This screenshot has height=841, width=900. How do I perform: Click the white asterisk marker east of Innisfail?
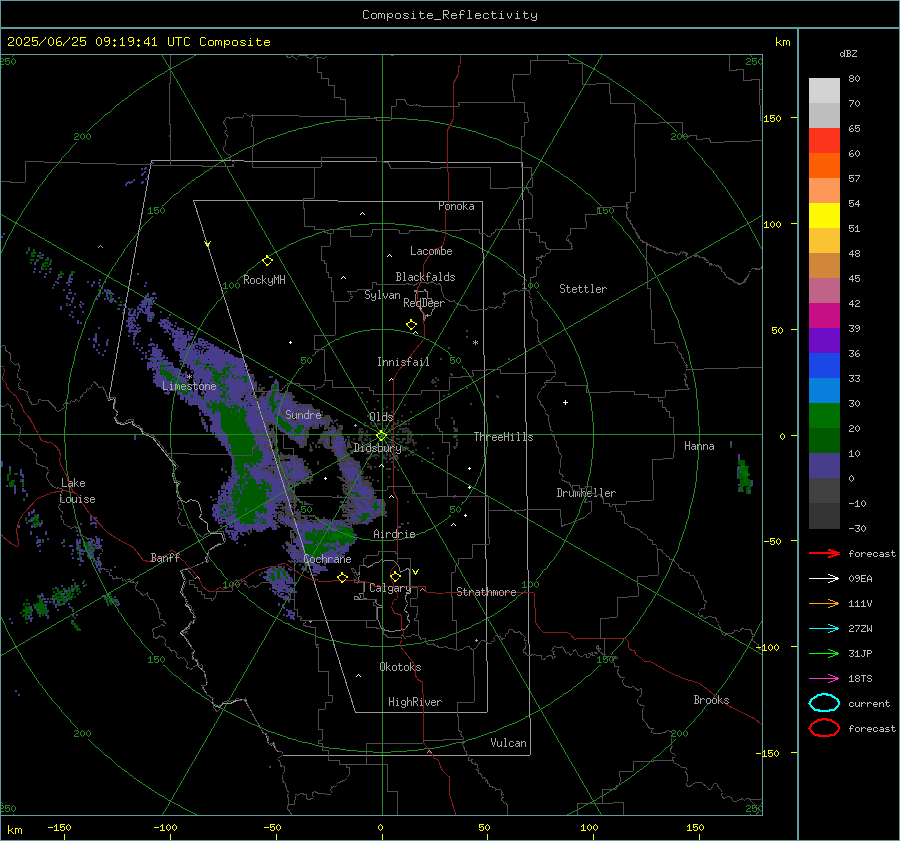point(475,343)
